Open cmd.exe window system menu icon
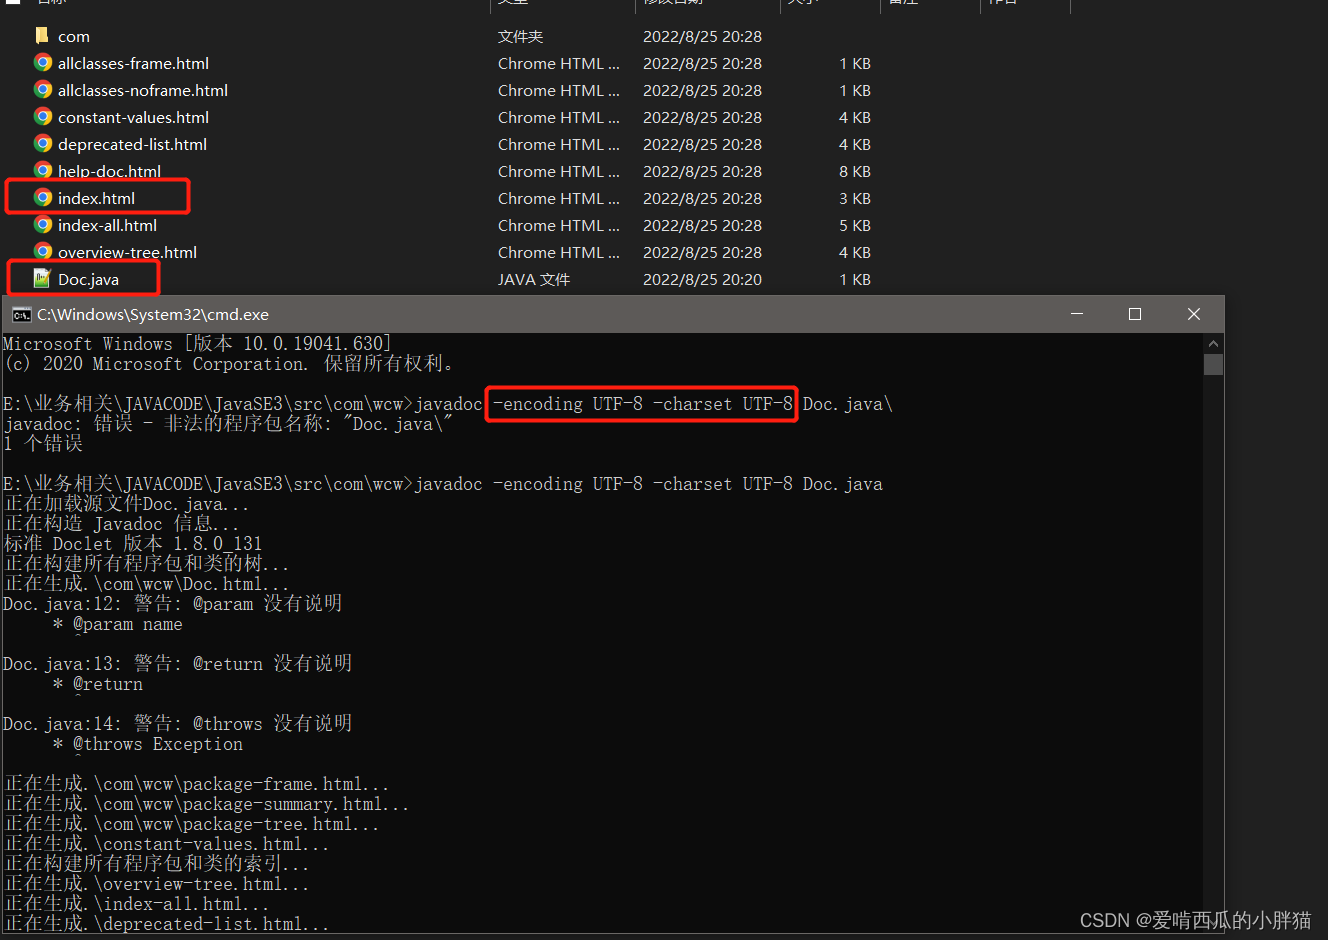 (x=21, y=314)
